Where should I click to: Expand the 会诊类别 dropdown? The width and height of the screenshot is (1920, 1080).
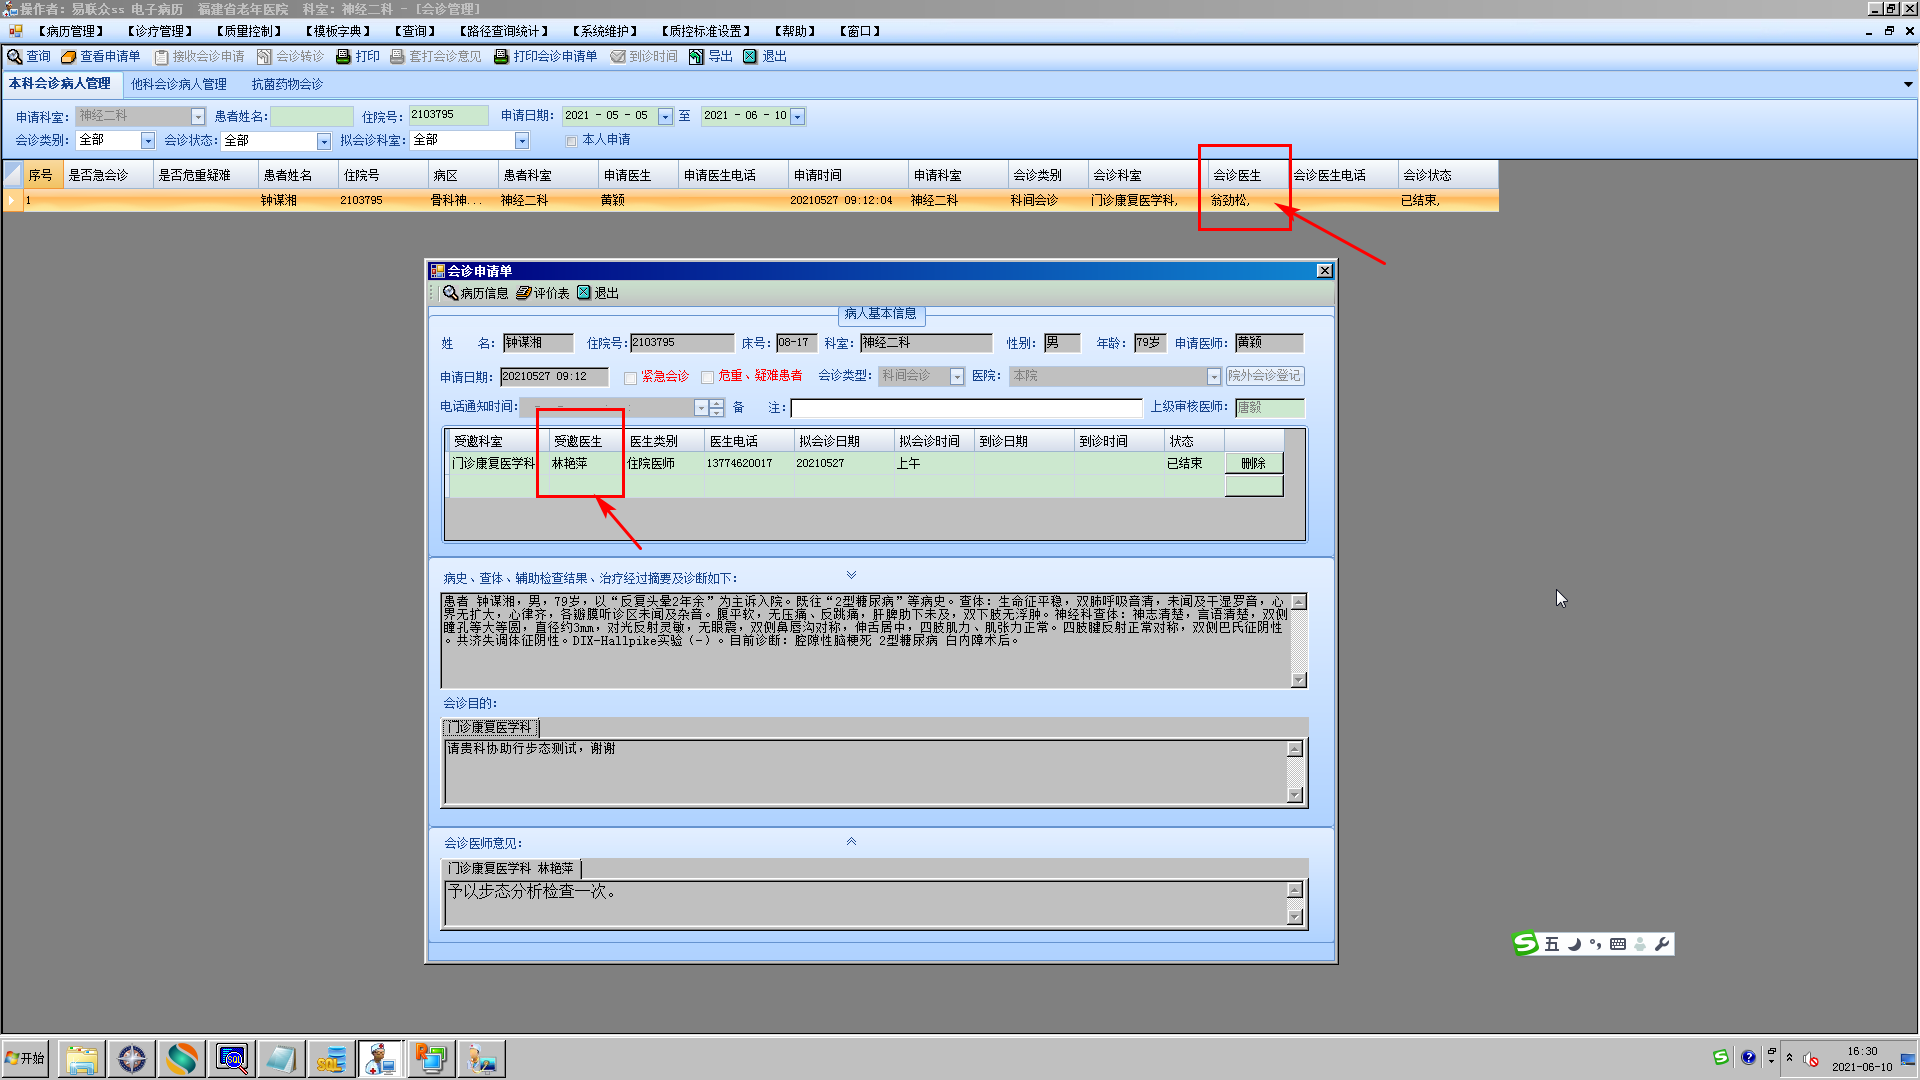pyautogui.click(x=148, y=141)
